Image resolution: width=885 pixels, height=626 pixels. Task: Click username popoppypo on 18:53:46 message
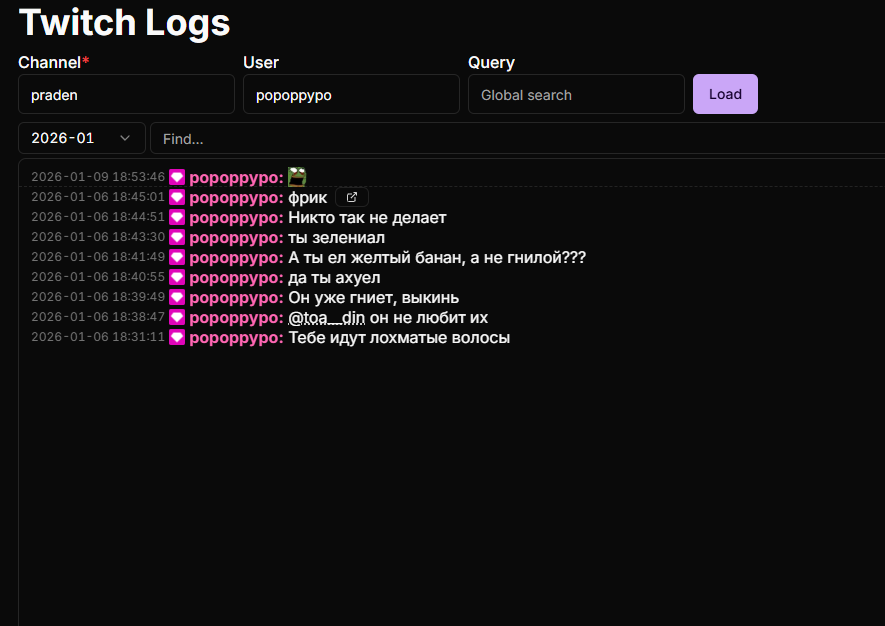click(x=236, y=178)
